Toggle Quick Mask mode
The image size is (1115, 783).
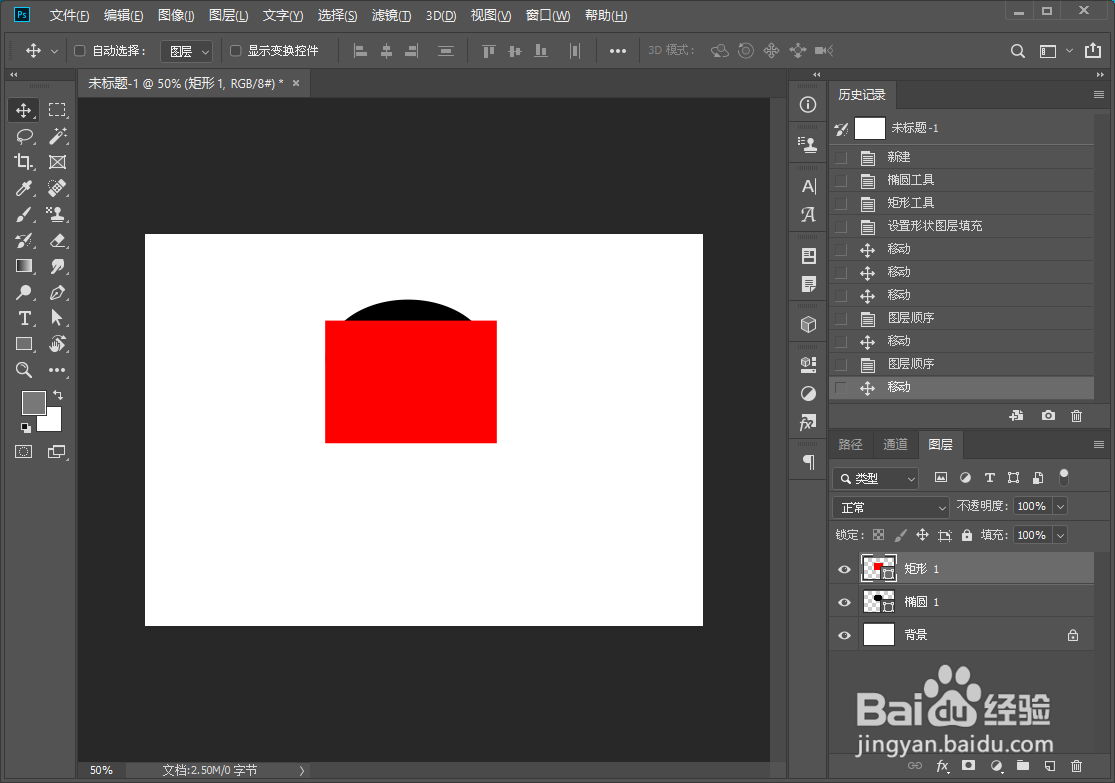23,452
